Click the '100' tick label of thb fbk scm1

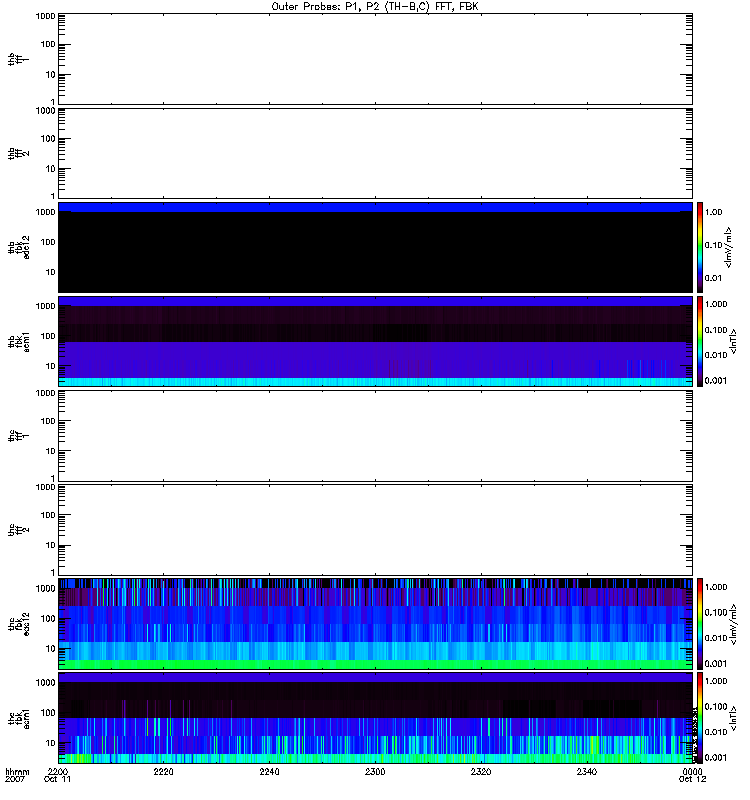[48, 336]
